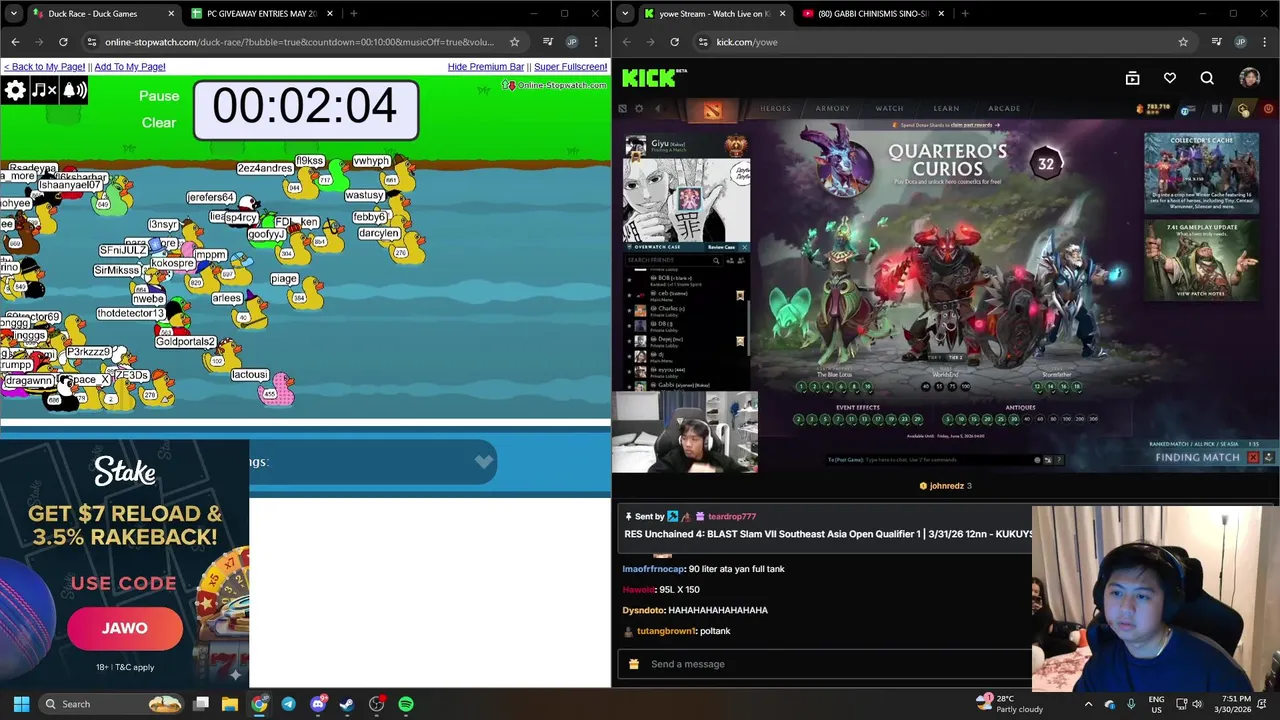Click johnredz 3 gift notice
This screenshot has height=720, width=1280.
pos(946,486)
